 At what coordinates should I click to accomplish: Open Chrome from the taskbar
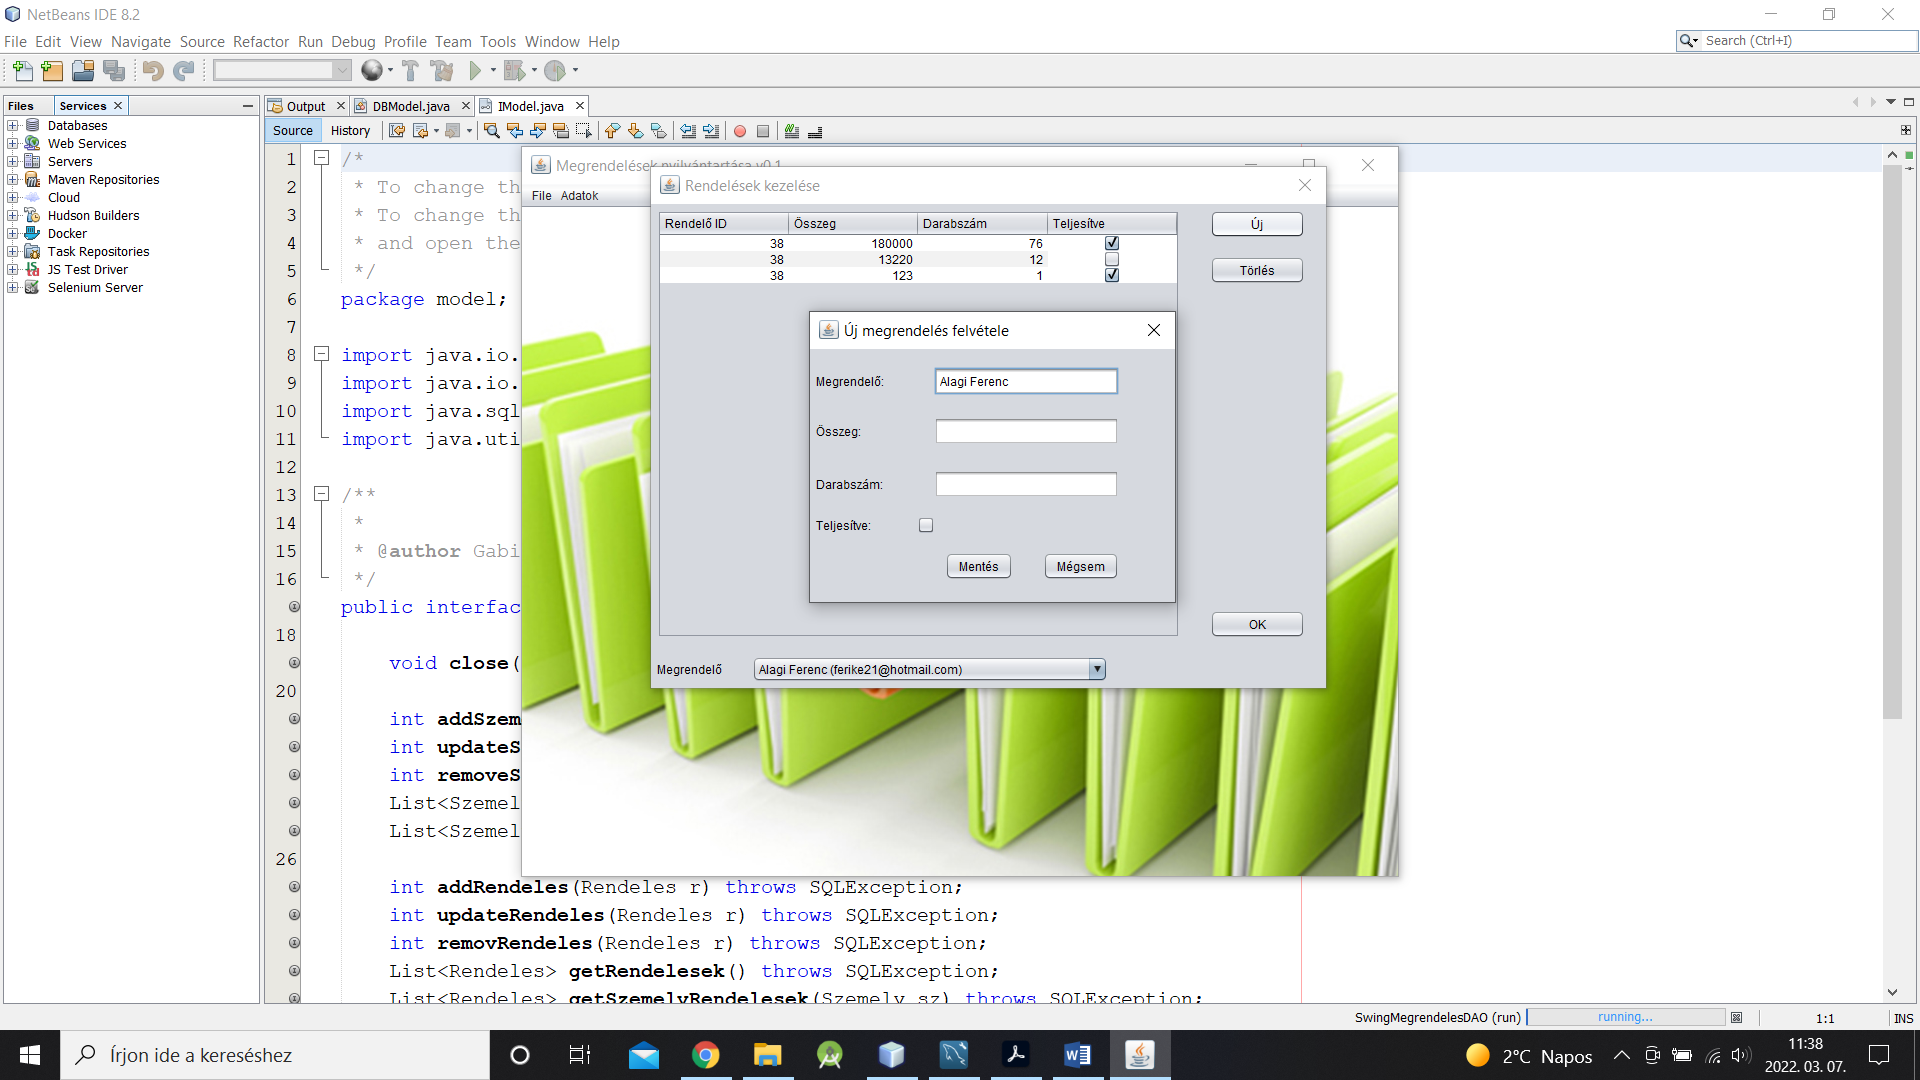click(705, 1055)
